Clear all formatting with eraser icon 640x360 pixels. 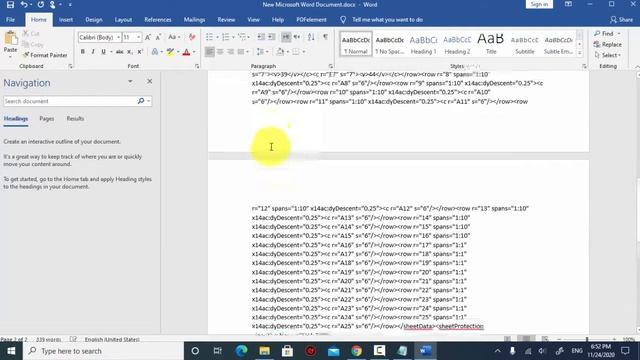pyautogui.click(x=192, y=38)
